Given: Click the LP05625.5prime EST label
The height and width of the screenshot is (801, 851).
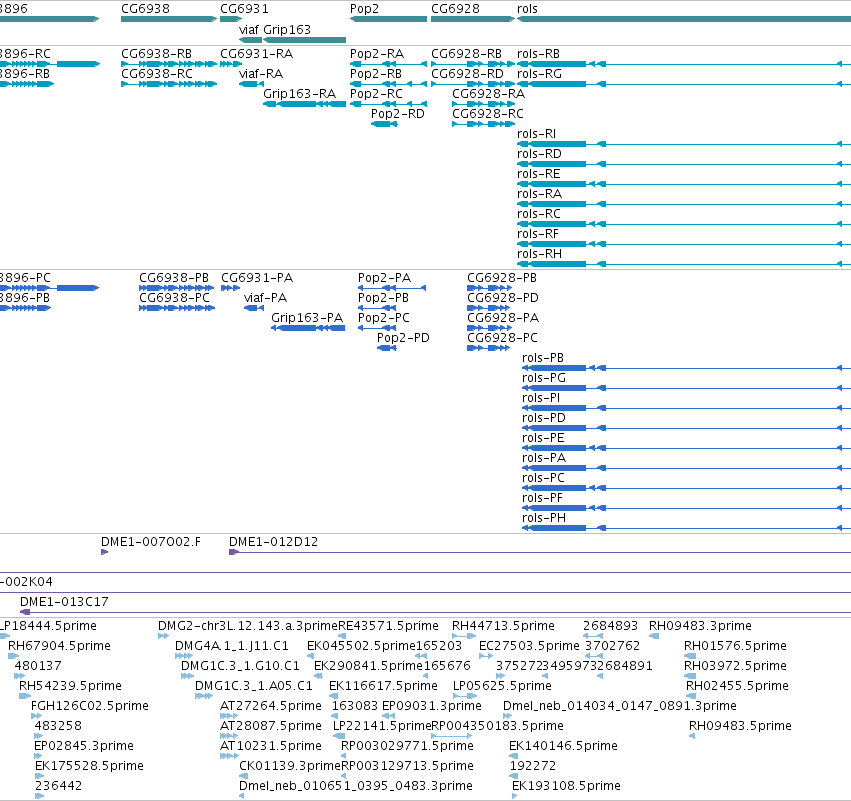Looking at the screenshot, I should [x=502, y=686].
